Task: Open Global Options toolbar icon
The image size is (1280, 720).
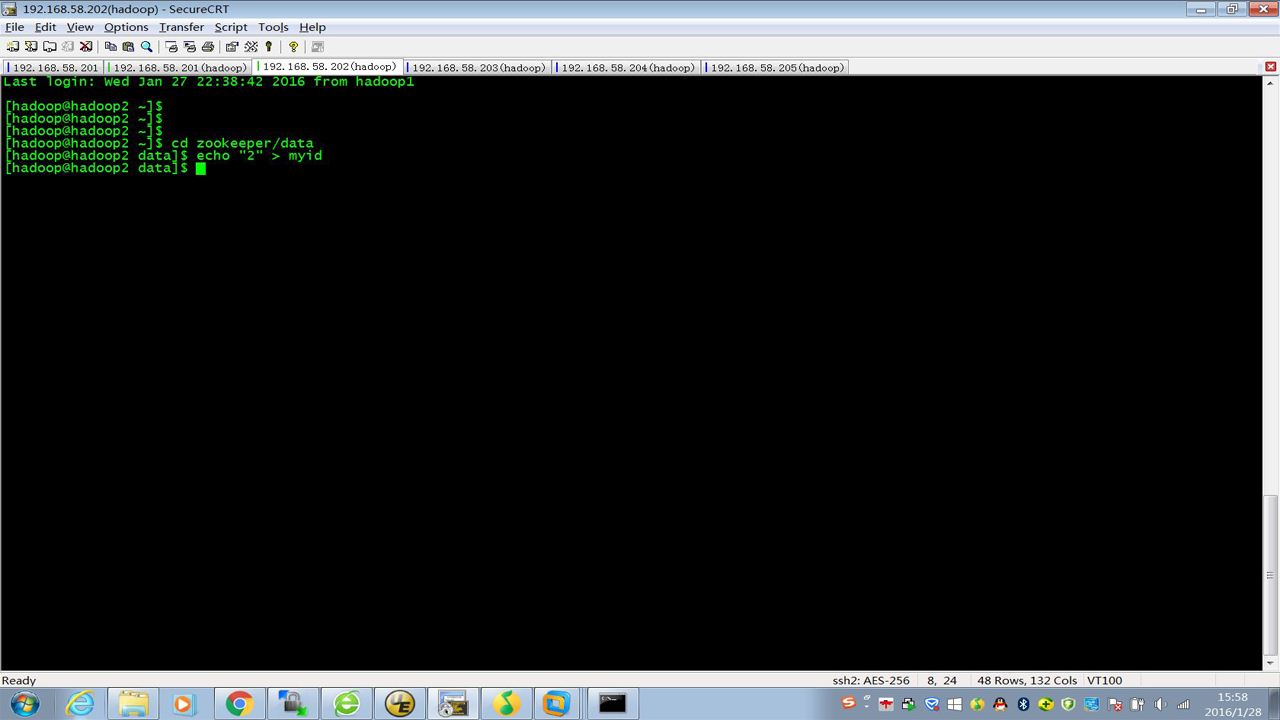Action: [250, 46]
